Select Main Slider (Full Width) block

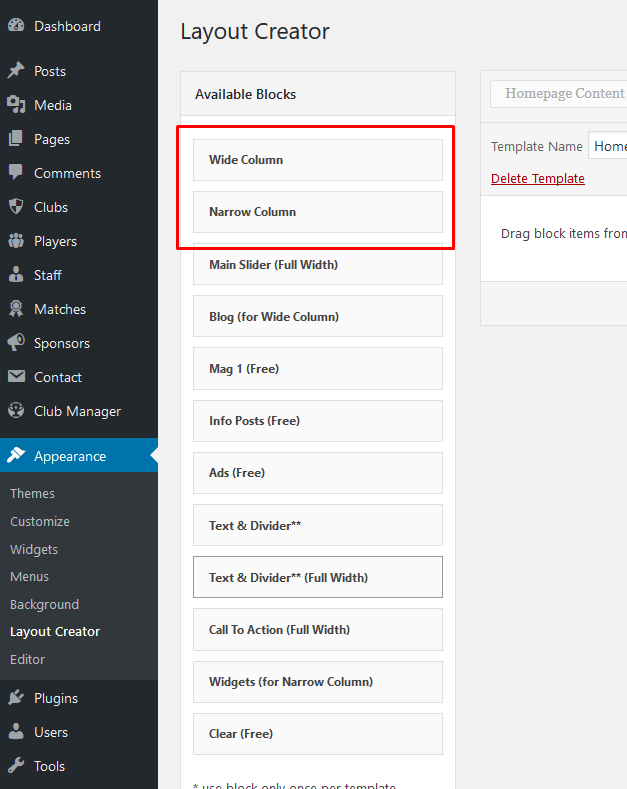[x=318, y=265]
